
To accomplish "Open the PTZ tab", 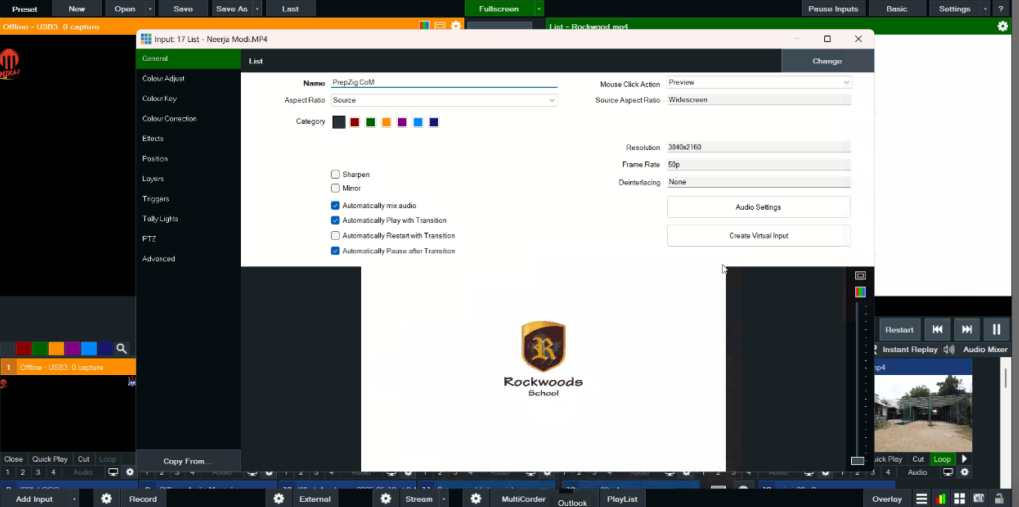I will (x=188, y=239).
